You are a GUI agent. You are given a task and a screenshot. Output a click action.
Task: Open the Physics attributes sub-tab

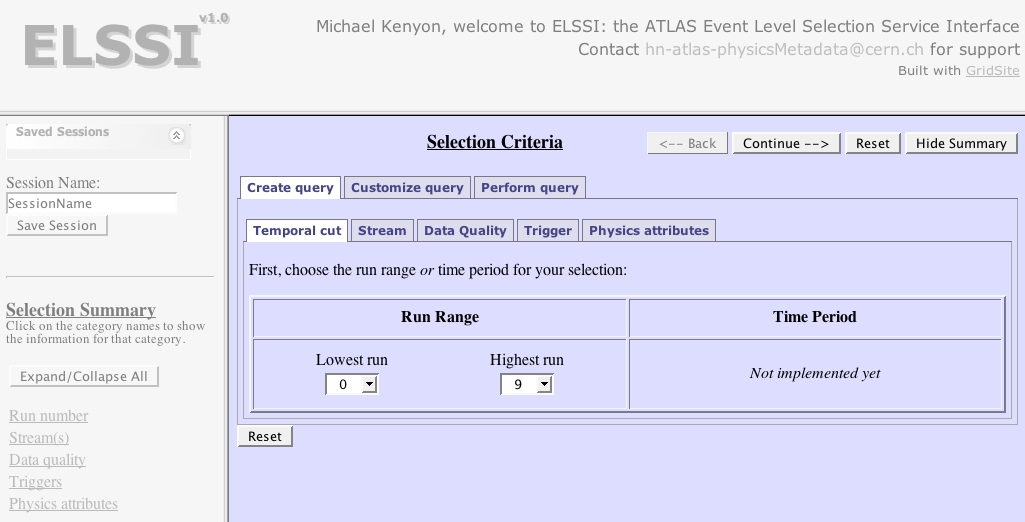pyautogui.click(x=648, y=231)
